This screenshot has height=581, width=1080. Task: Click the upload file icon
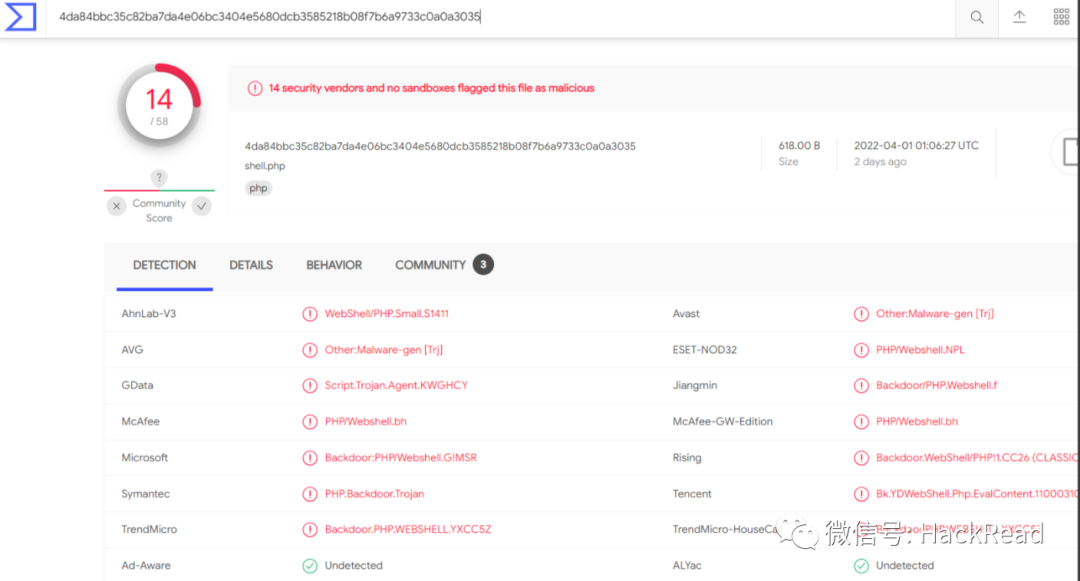[1019, 17]
